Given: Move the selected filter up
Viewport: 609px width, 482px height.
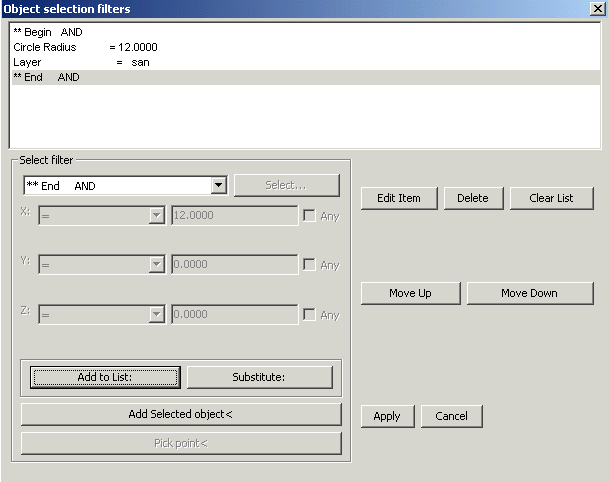Looking at the screenshot, I should [410, 293].
